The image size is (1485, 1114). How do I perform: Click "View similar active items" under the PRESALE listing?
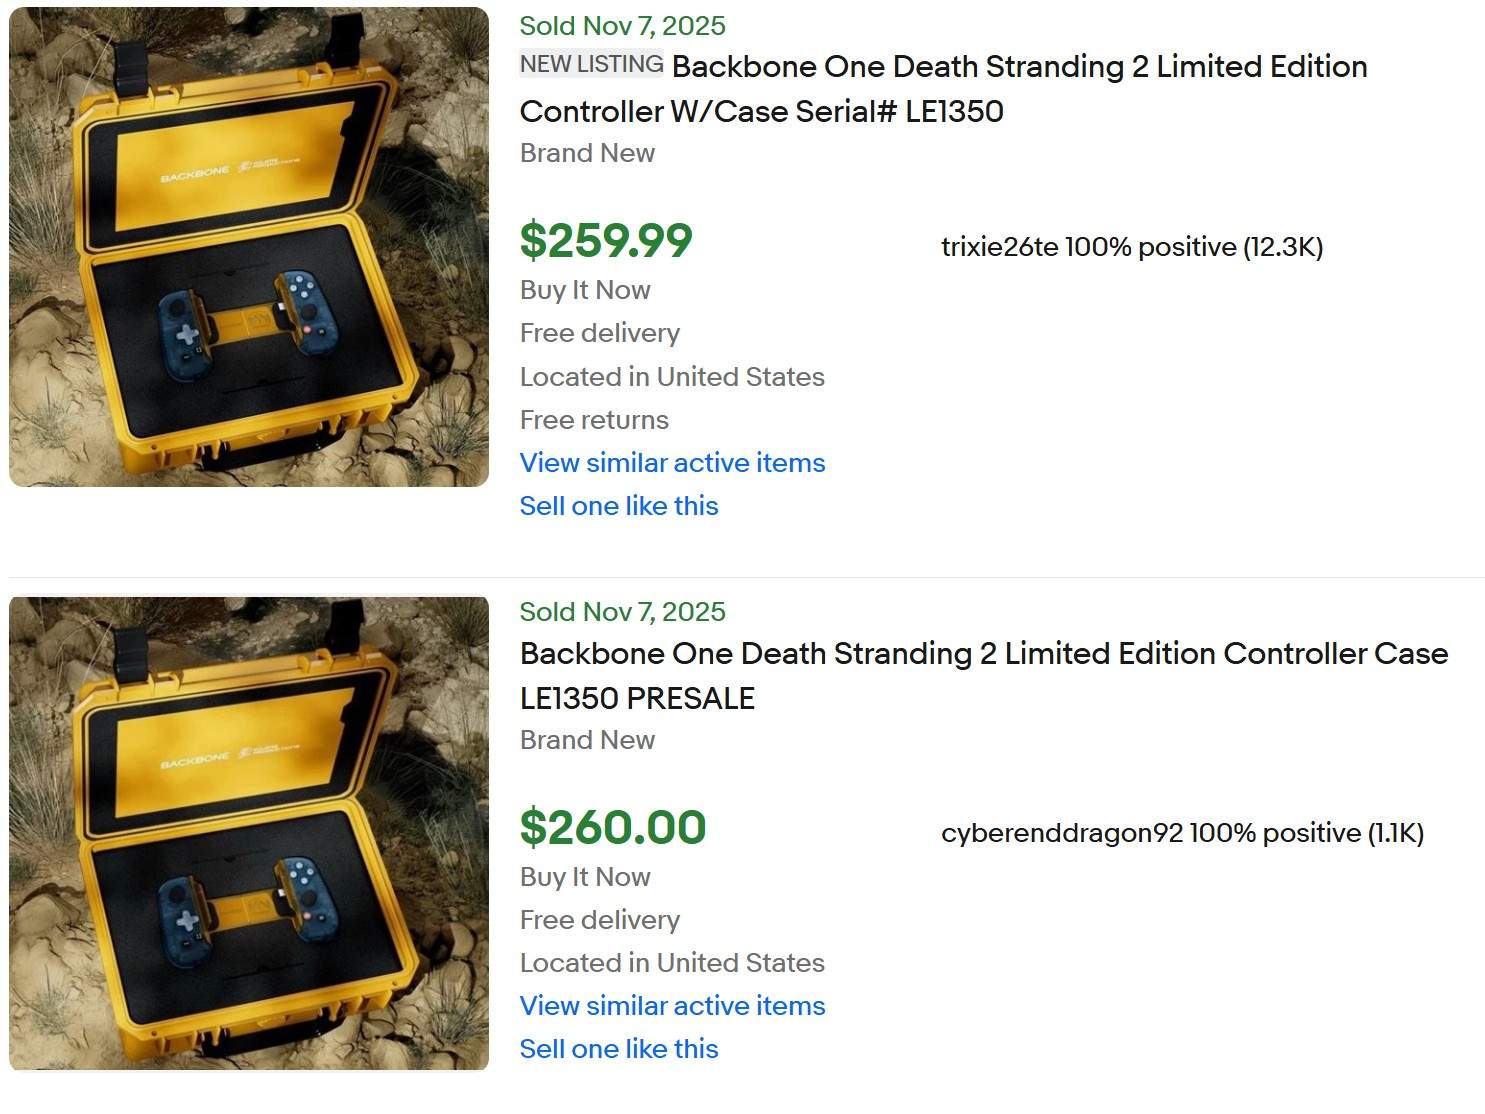pos(672,1006)
